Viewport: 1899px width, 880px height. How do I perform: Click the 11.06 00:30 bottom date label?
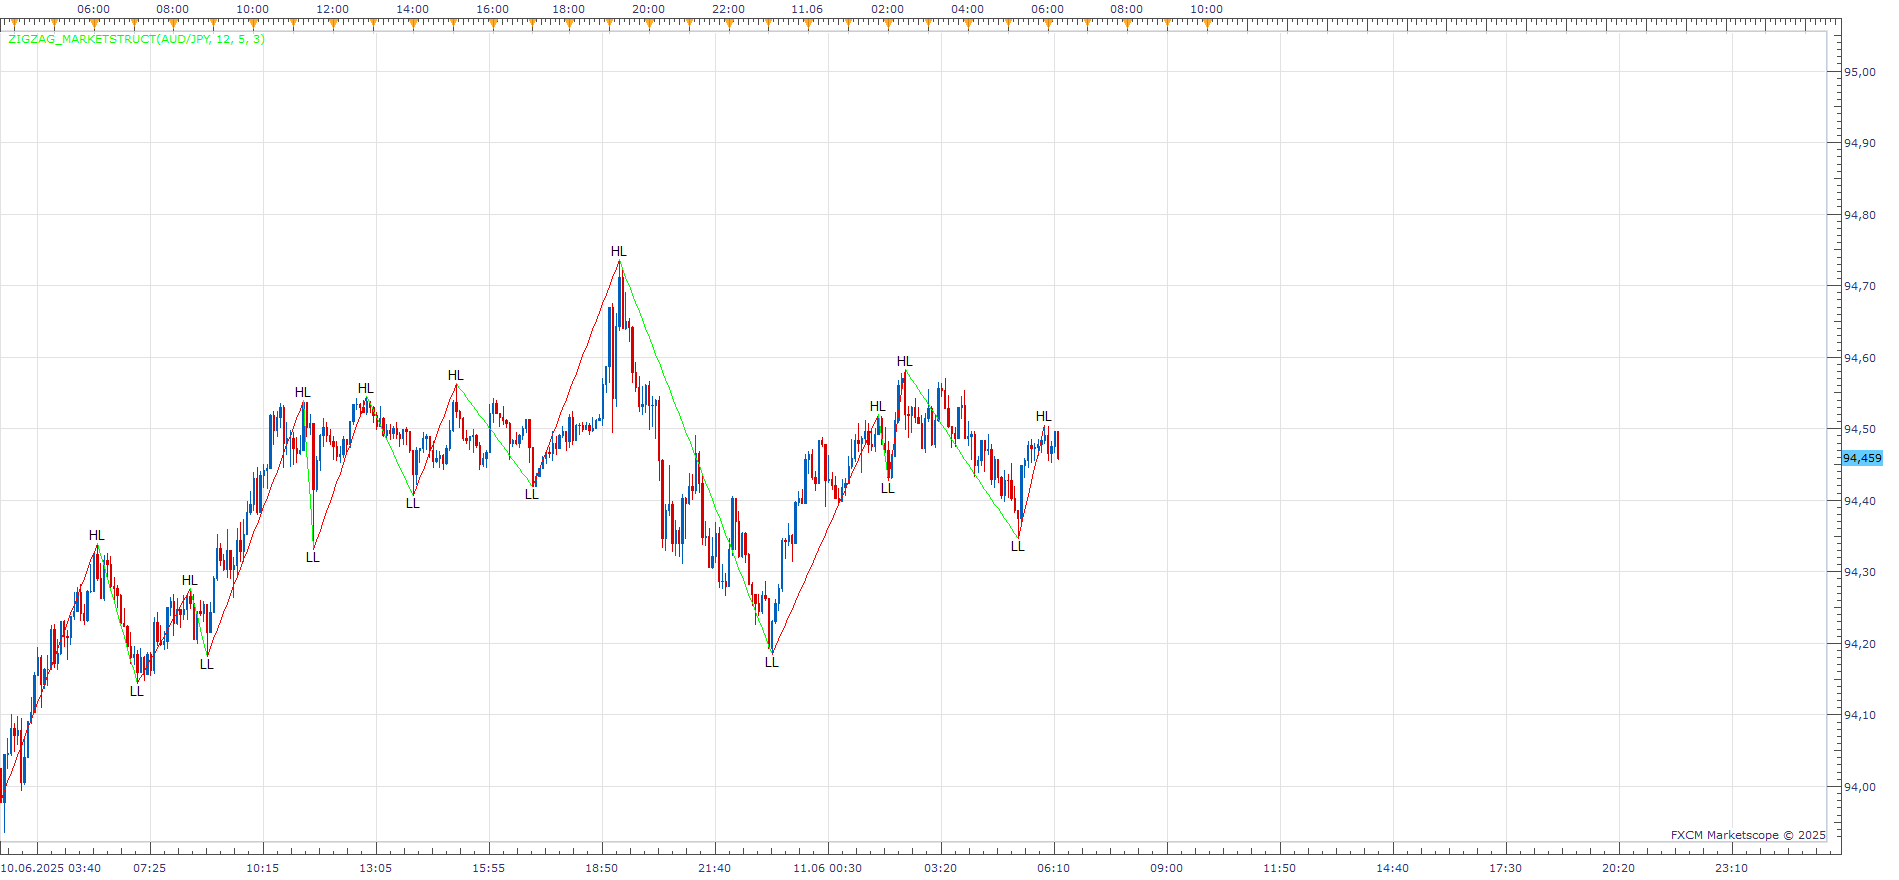pyautogui.click(x=828, y=868)
